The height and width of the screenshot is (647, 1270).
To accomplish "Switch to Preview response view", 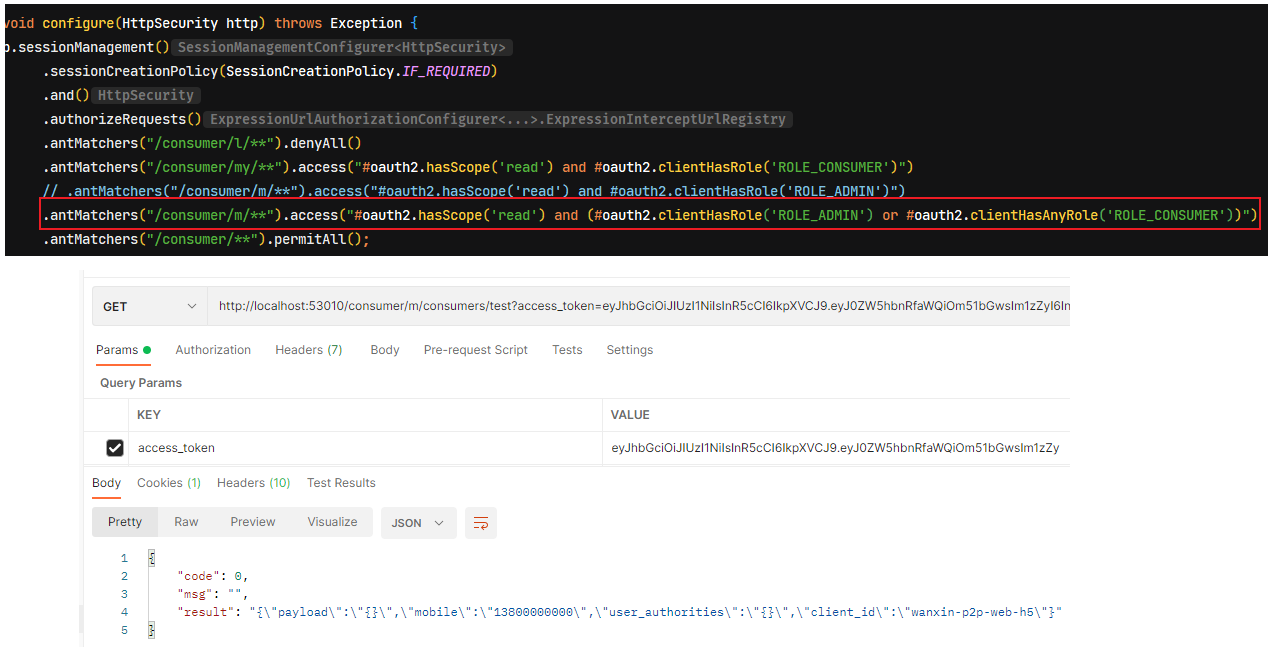I will (x=253, y=522).
